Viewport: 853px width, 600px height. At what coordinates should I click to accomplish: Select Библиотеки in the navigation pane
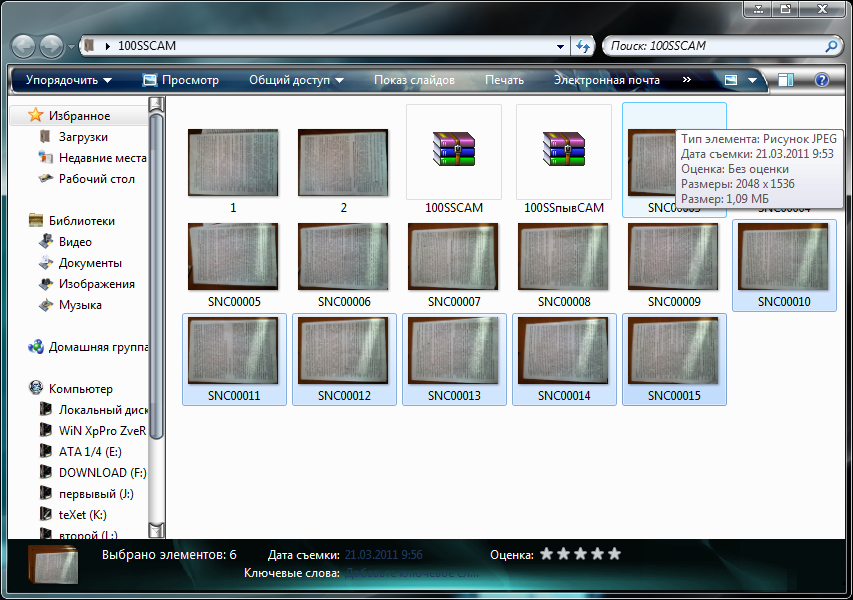point(82,220)
